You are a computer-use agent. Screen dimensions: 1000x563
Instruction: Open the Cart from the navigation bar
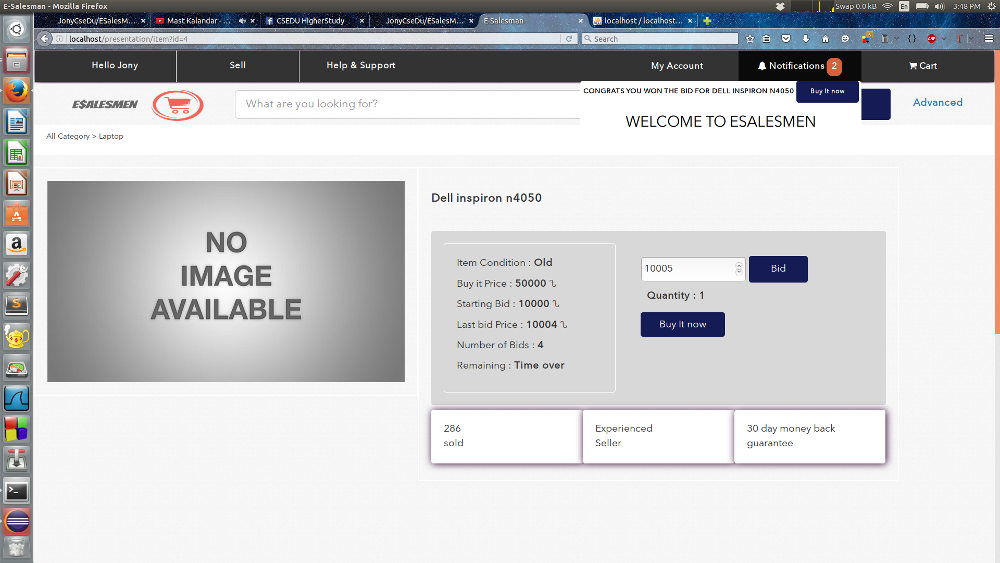click(923, 66)
